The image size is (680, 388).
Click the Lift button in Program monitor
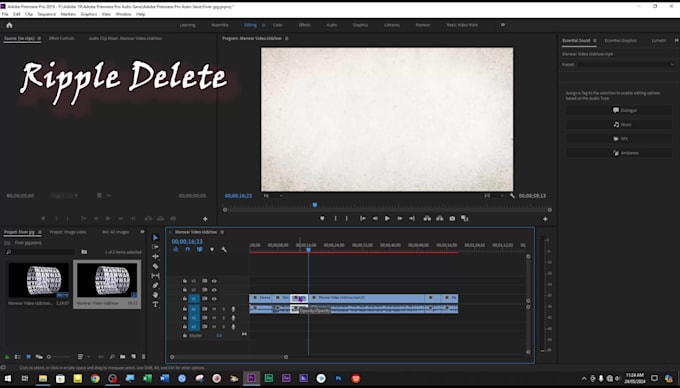(427, 218)
